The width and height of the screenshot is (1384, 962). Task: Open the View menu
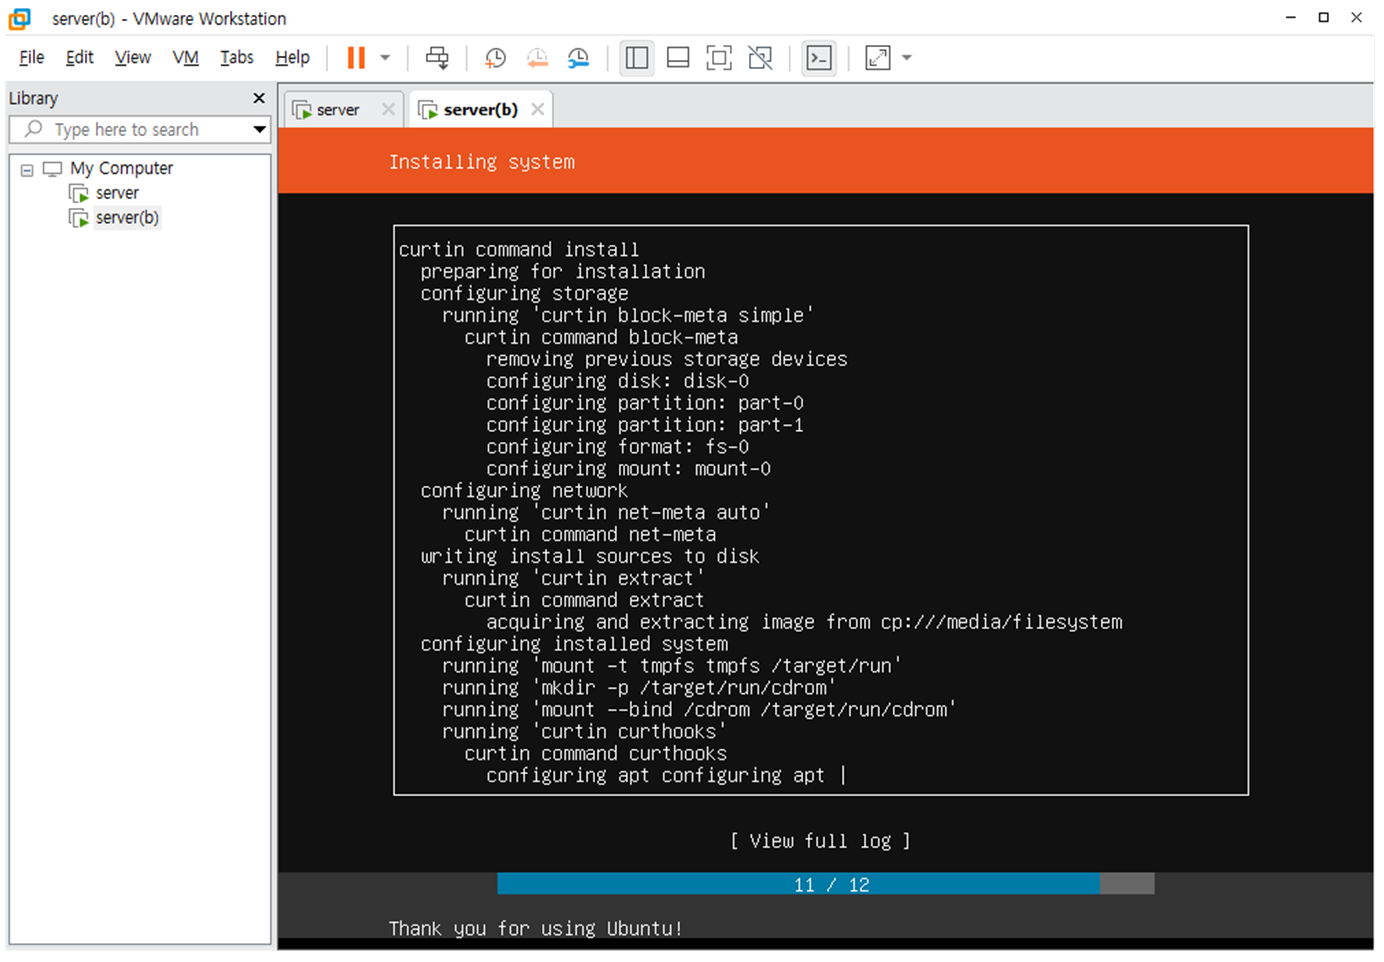click(133, 58)
